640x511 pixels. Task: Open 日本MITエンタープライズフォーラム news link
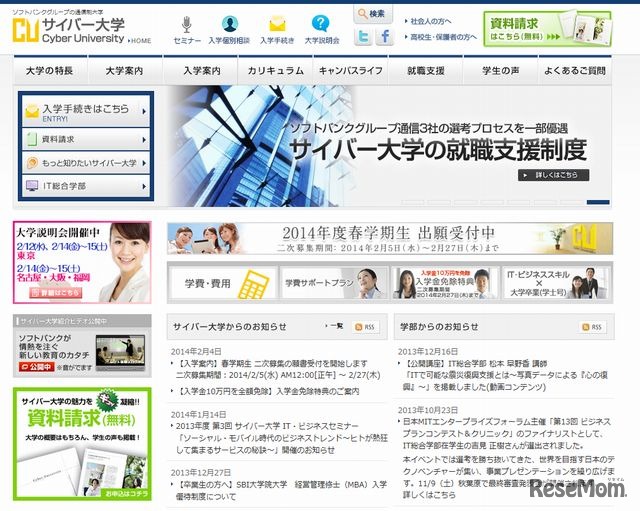coord(507,433)
